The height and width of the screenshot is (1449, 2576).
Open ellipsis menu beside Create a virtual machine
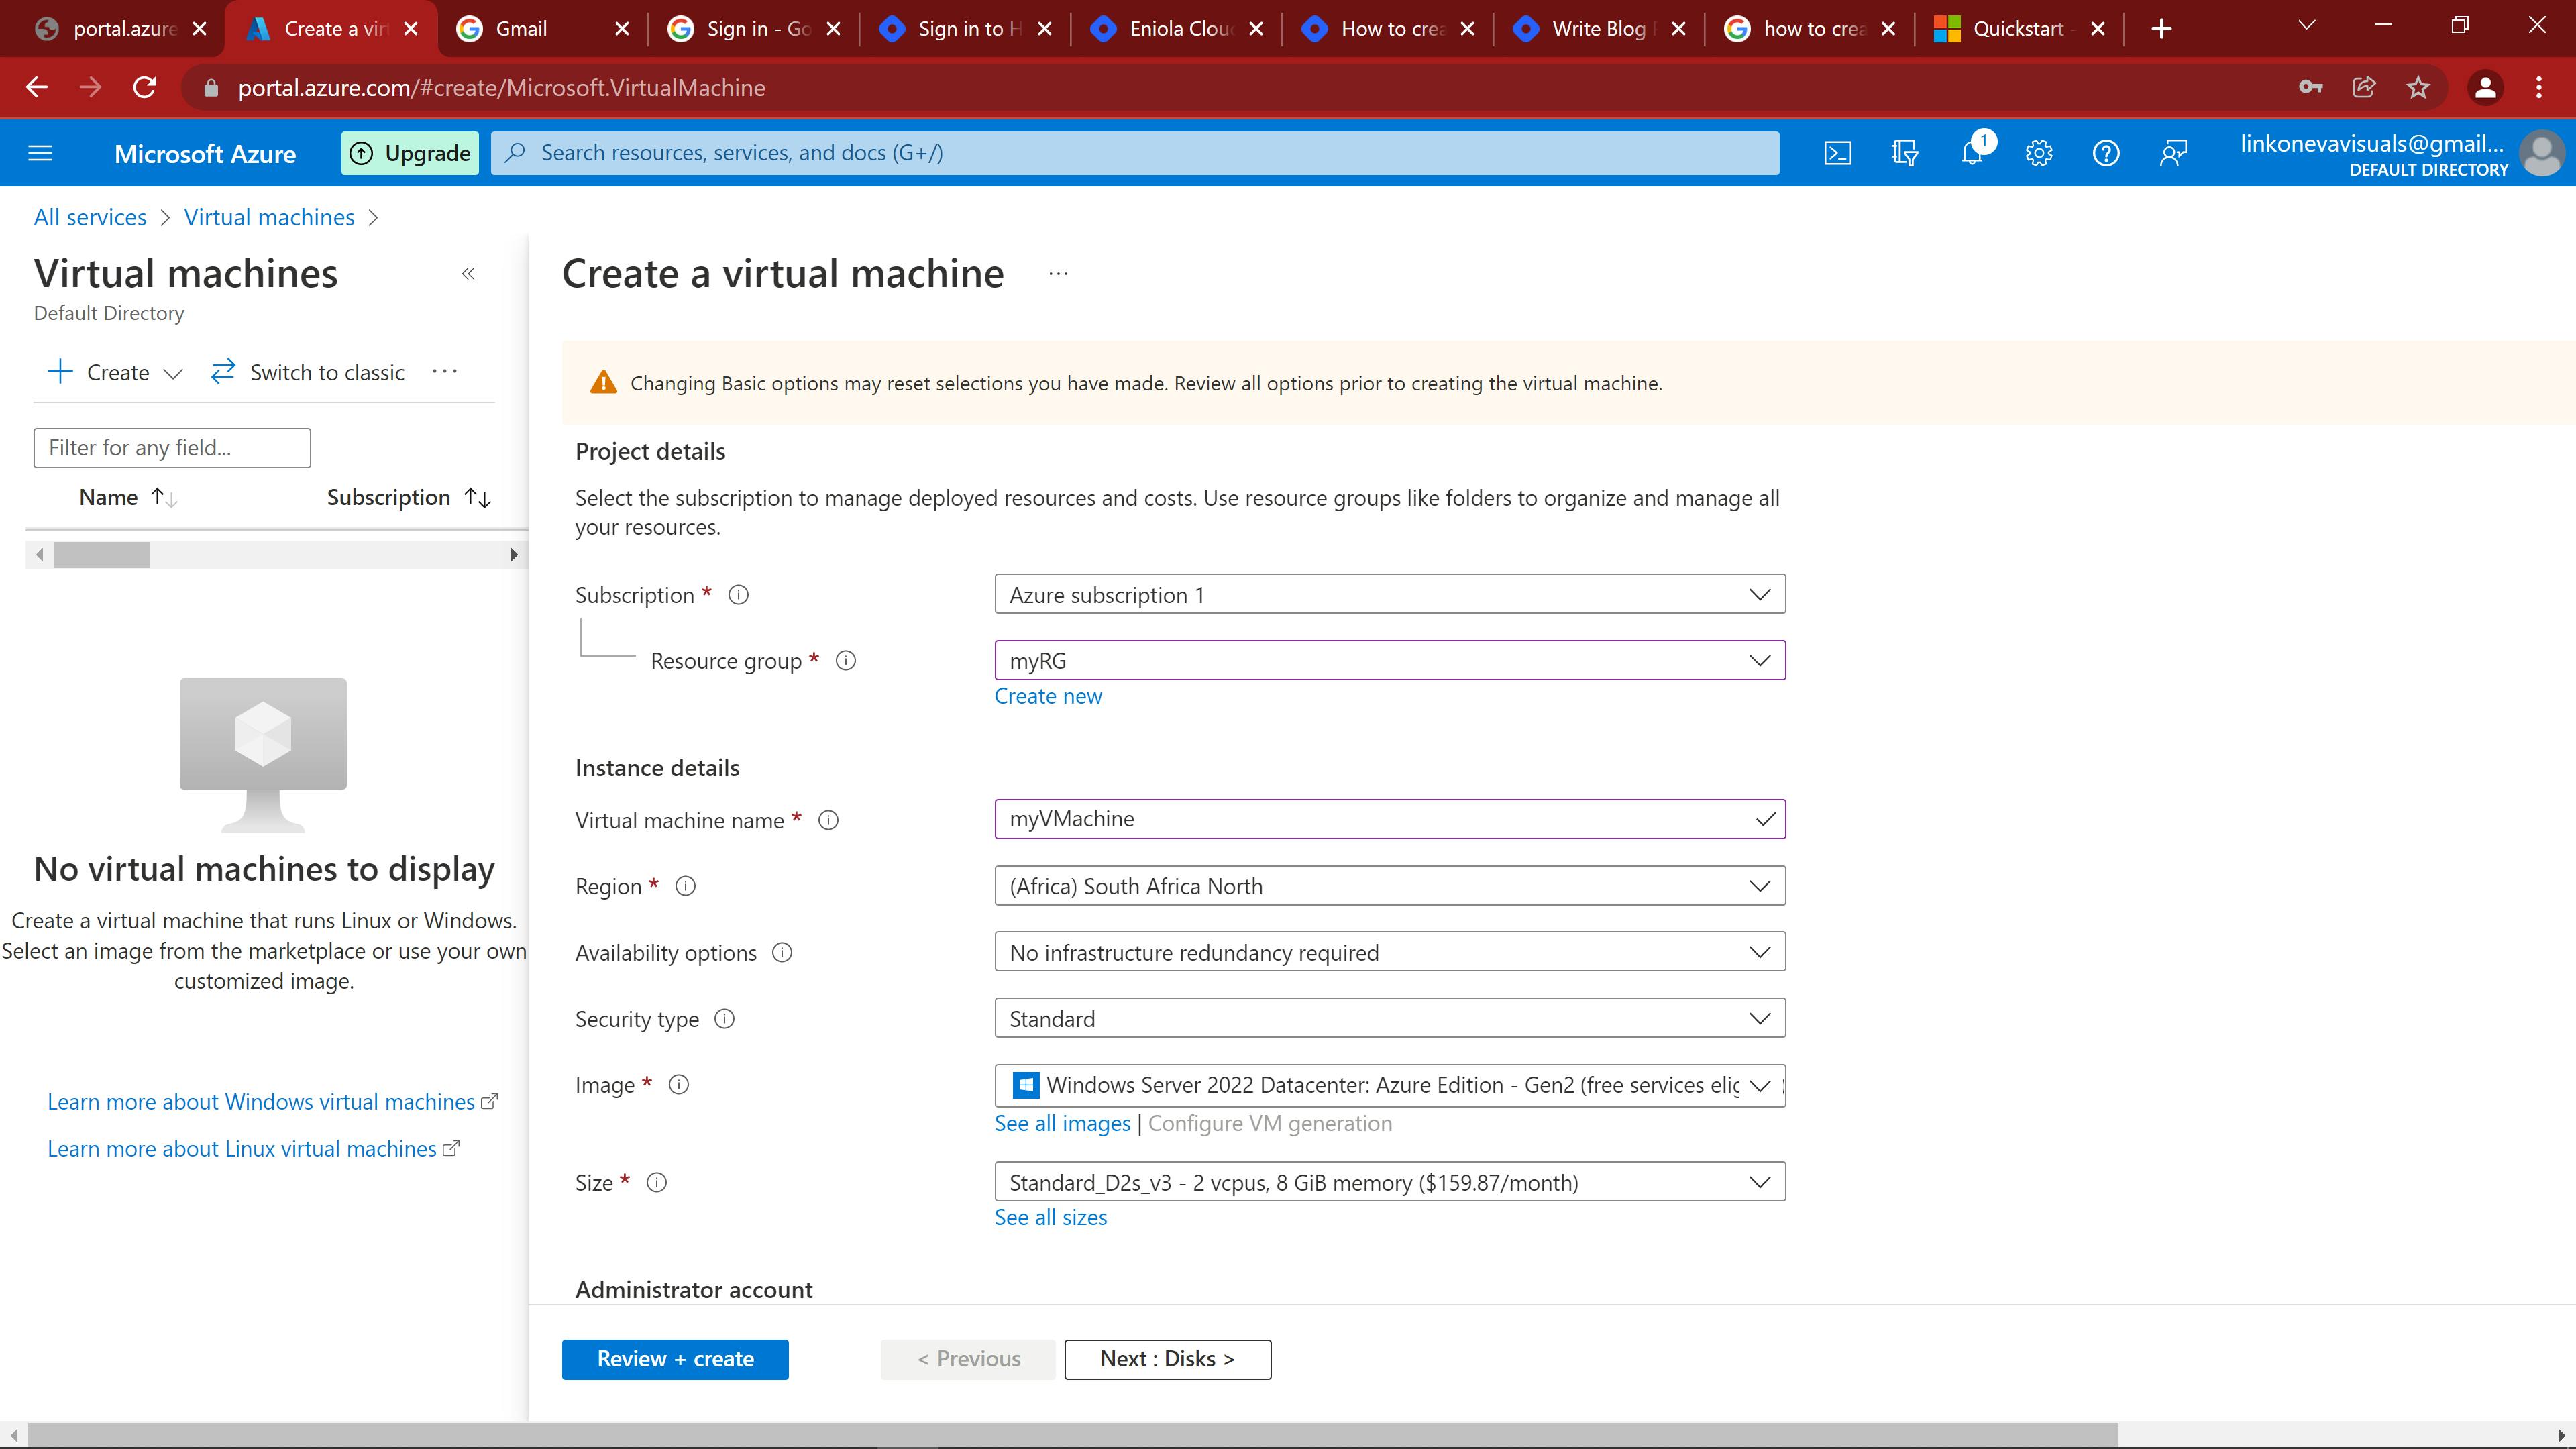(1058, 274)
